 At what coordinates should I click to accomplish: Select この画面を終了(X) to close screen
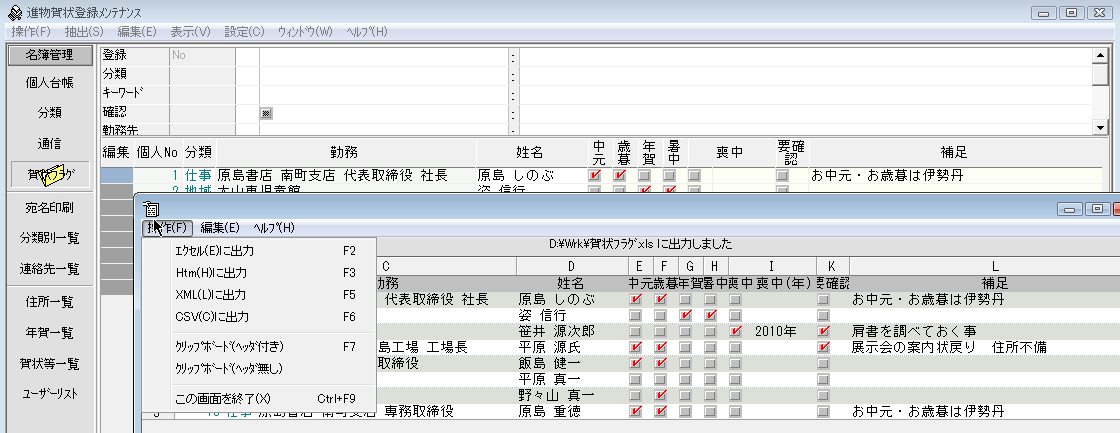pyautogui.click(x=222, y=398)
